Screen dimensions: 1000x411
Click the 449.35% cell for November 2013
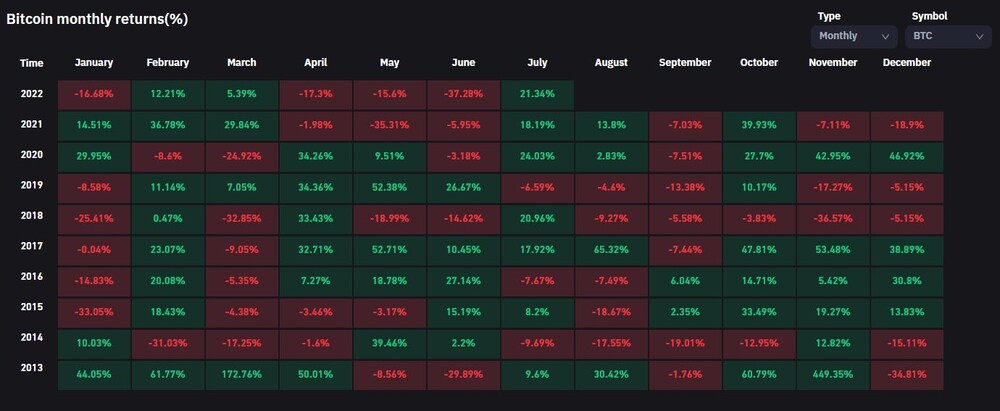point(833,375)
